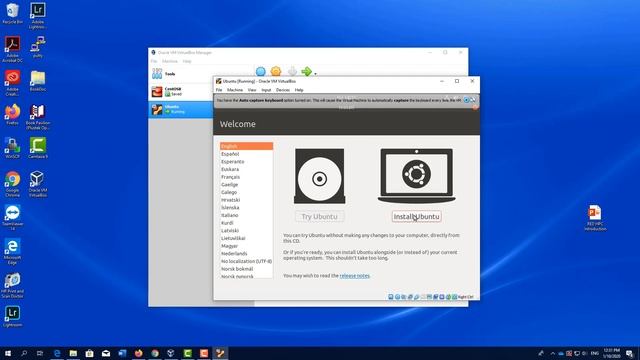Select Ubuntu running VM in Manager list
The width and height of the screenshot is (640, 360).
tap(181, 109)
